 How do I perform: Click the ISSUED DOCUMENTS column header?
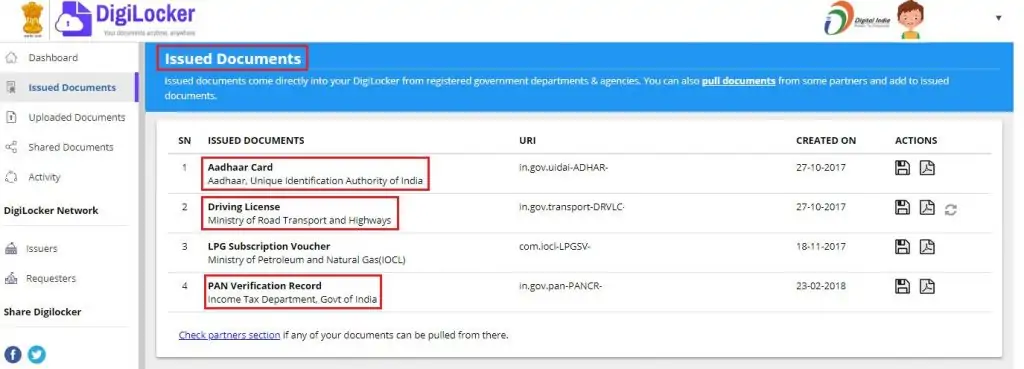(256, 140)
